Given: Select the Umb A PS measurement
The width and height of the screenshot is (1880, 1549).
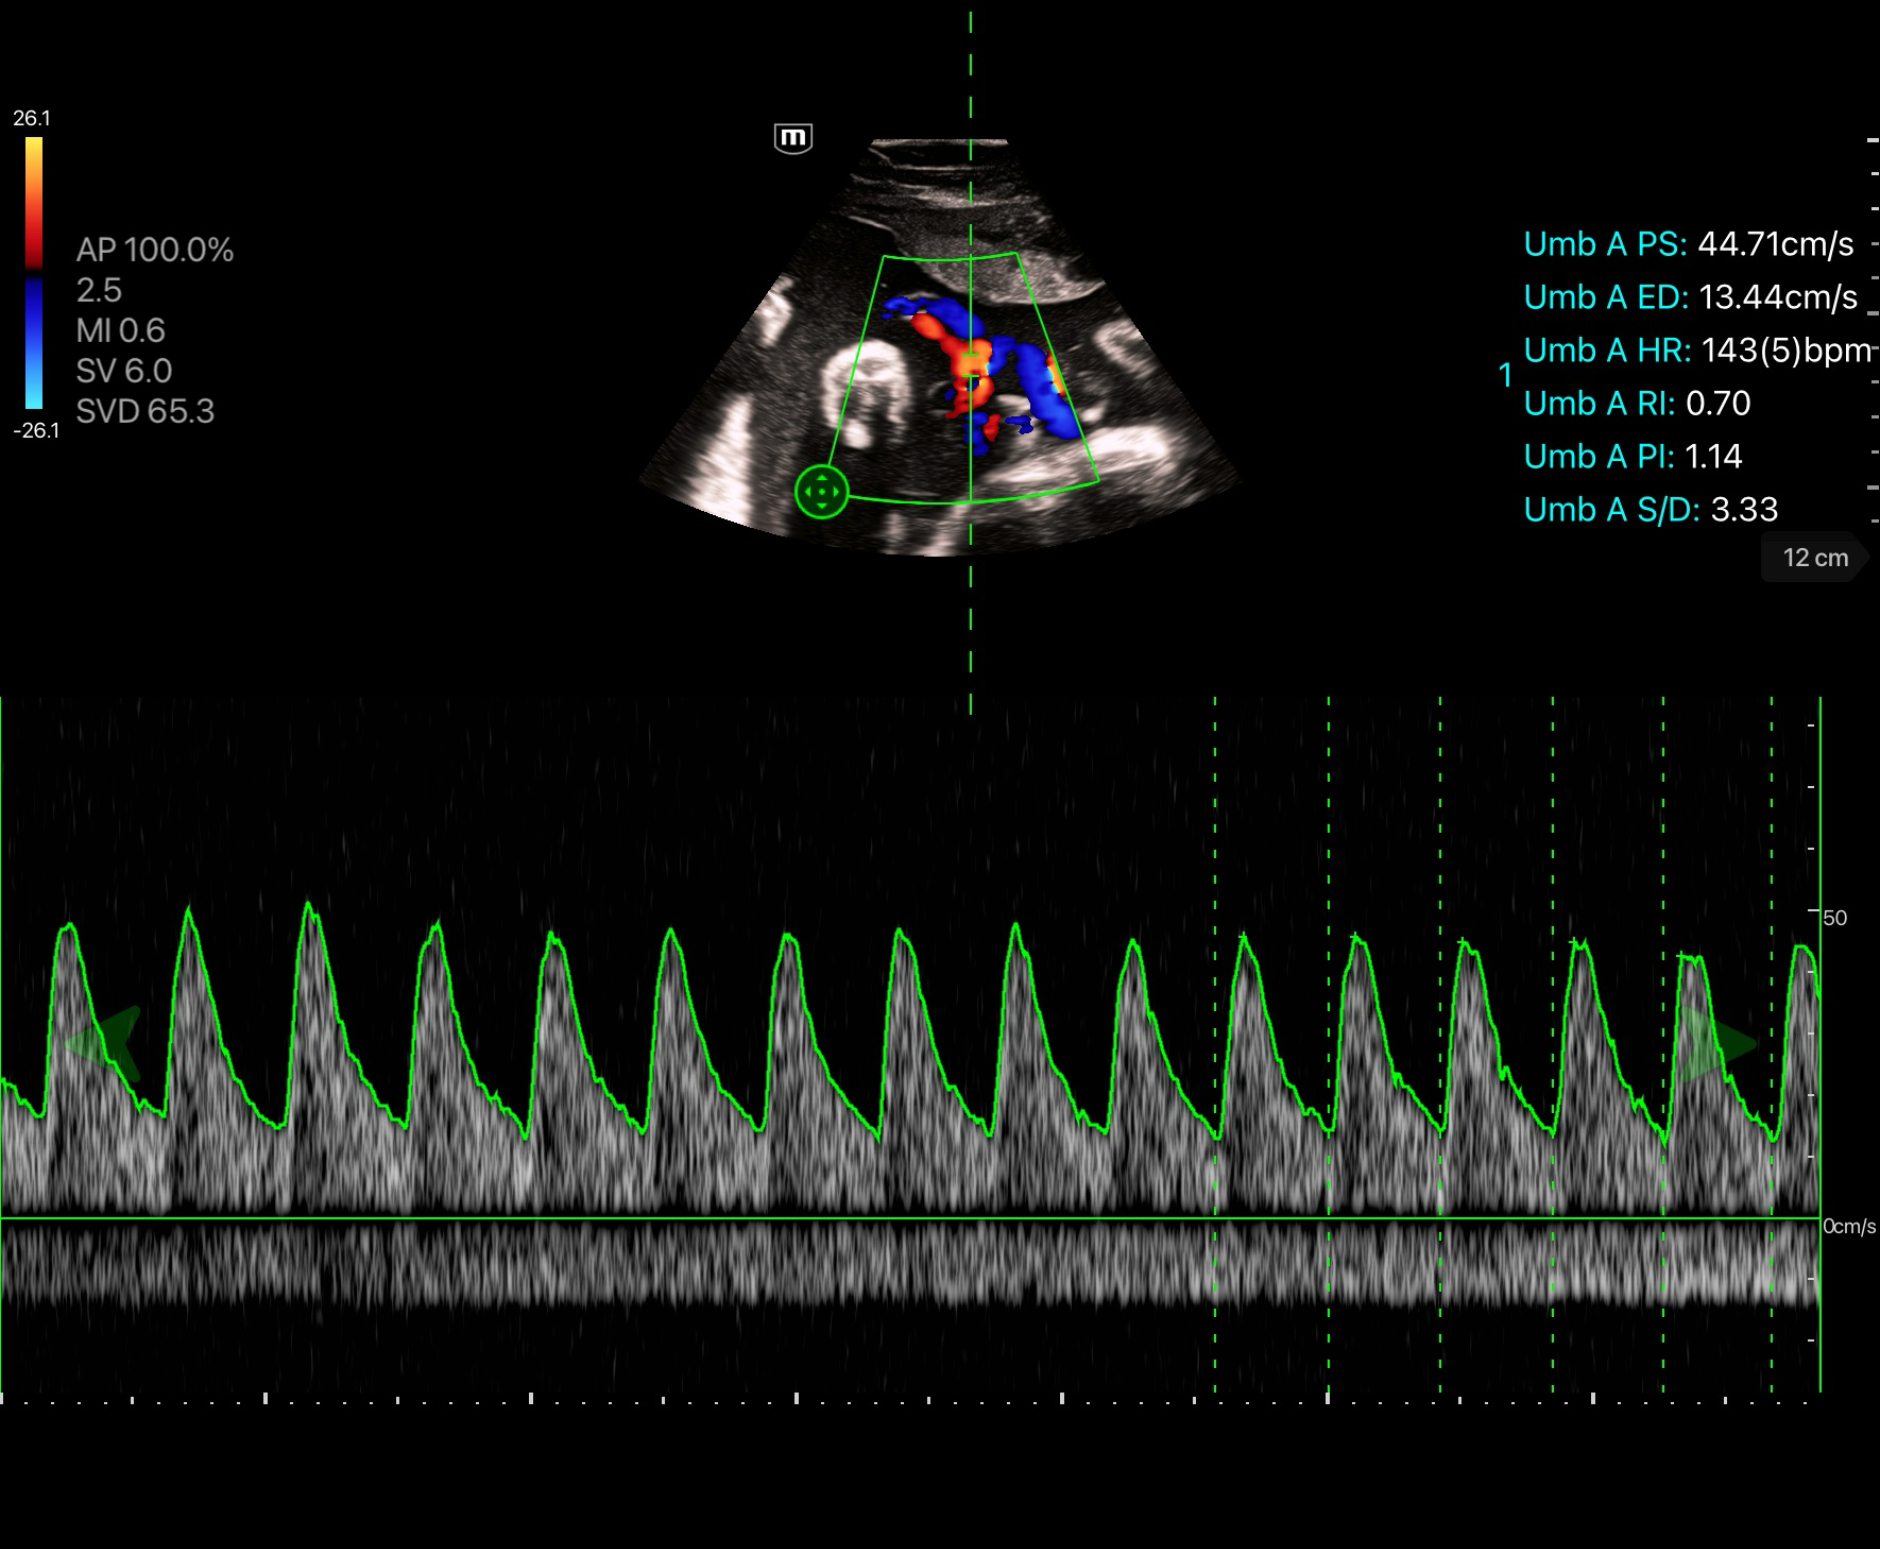Looking at the screenshot, I should click(1688, 244).
